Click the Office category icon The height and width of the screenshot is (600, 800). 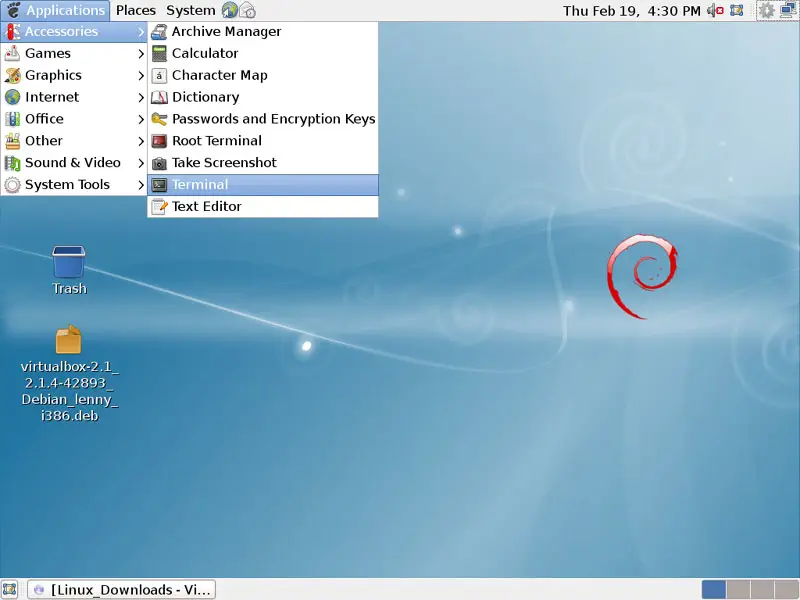(x=12, y=119)
